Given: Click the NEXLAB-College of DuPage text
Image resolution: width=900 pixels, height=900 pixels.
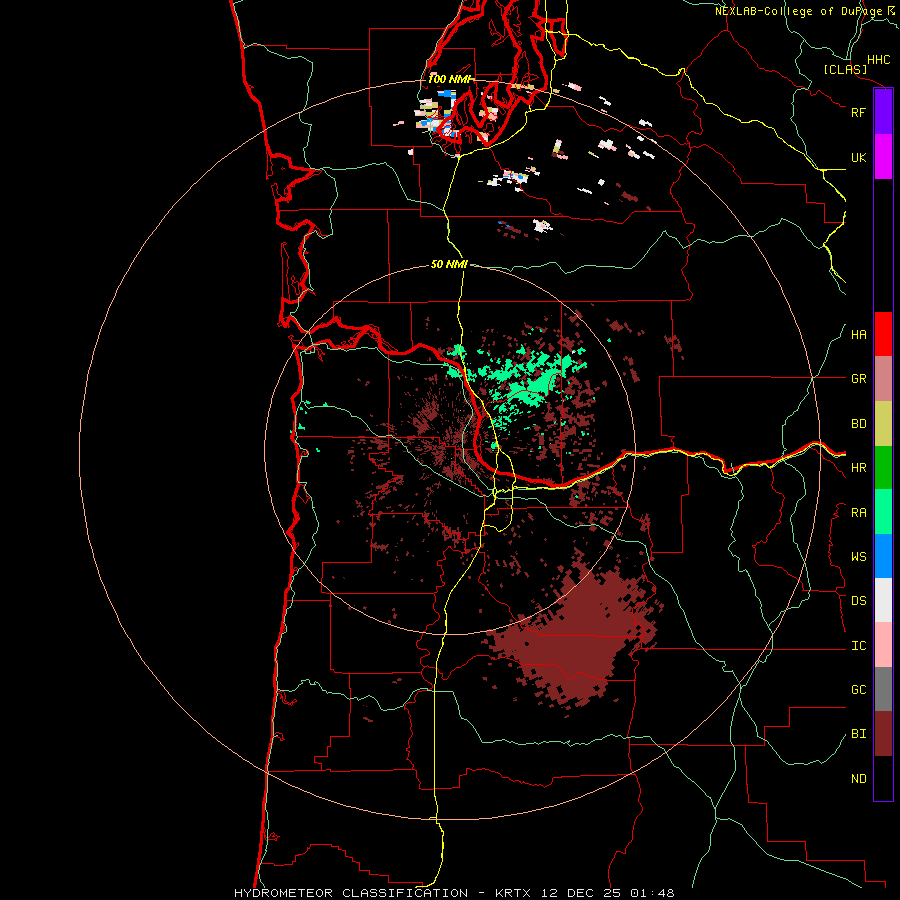Looking at the screenshot, I should (x=798, y=11).
